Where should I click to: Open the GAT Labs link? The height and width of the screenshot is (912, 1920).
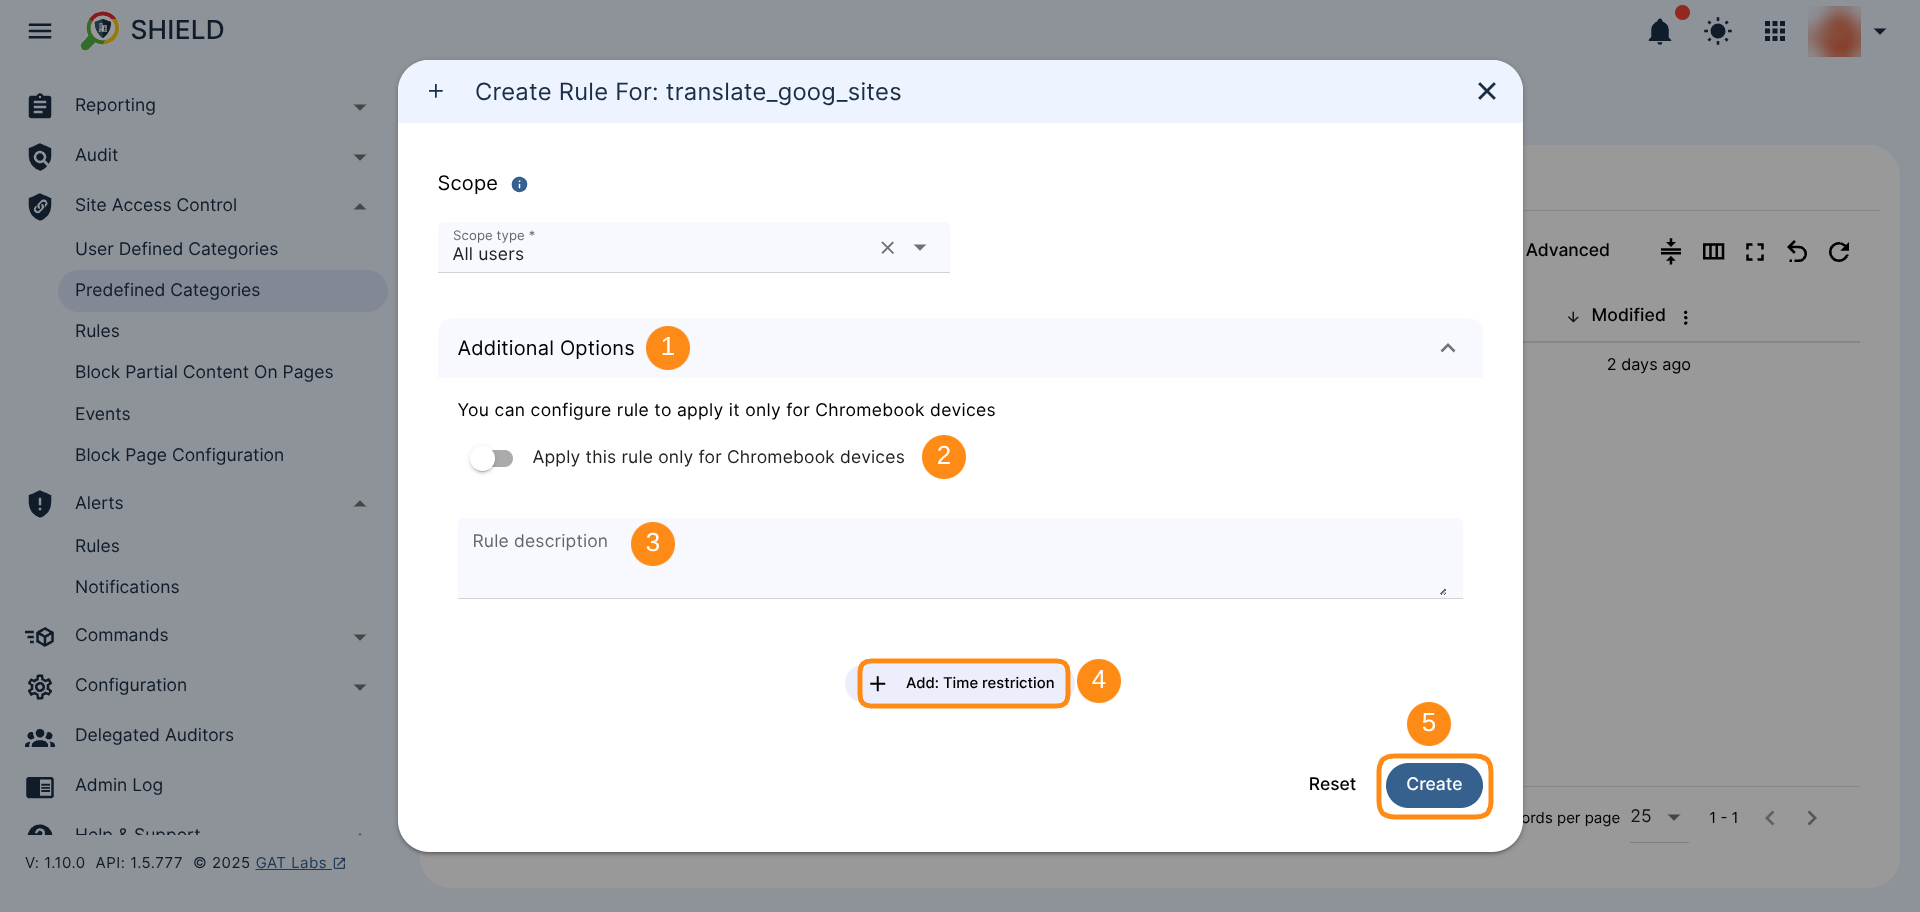[300, 863]
